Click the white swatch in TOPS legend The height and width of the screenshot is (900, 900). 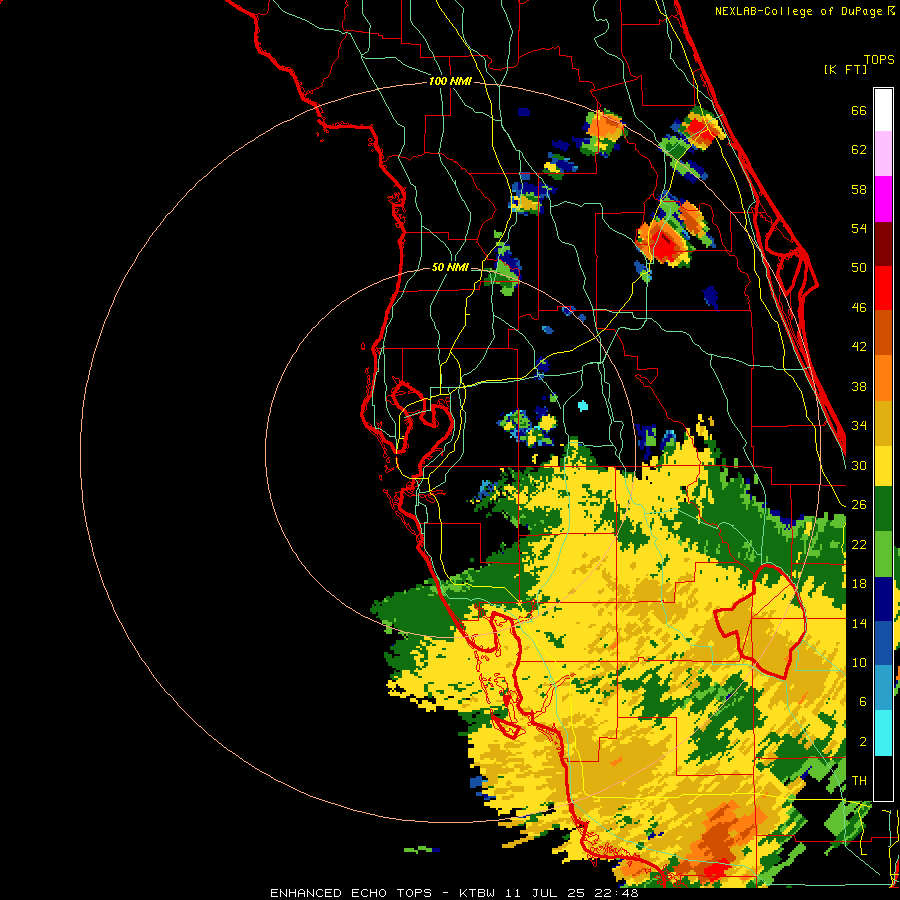coord(883,110)
